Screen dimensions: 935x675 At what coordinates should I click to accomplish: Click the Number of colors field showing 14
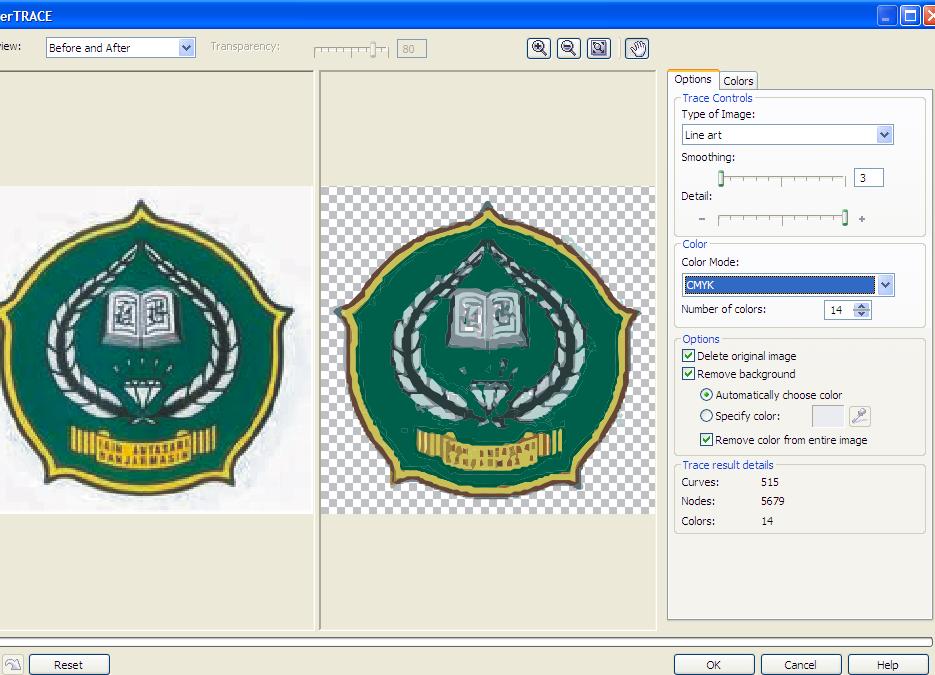pyautogui.click(x=839, y=310)
